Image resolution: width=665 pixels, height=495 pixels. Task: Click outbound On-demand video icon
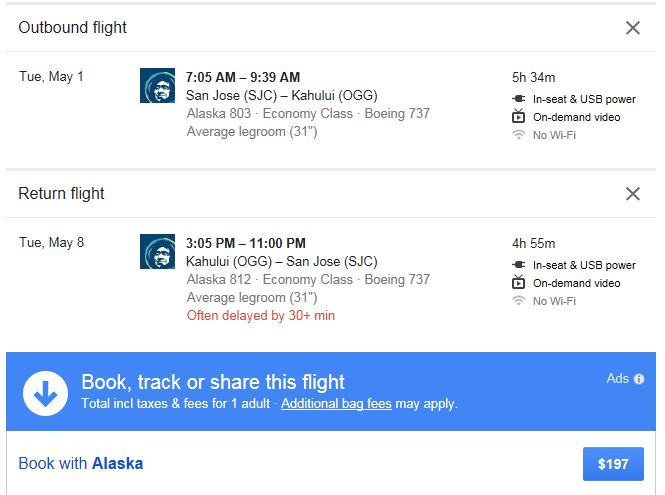coord(519,117)
